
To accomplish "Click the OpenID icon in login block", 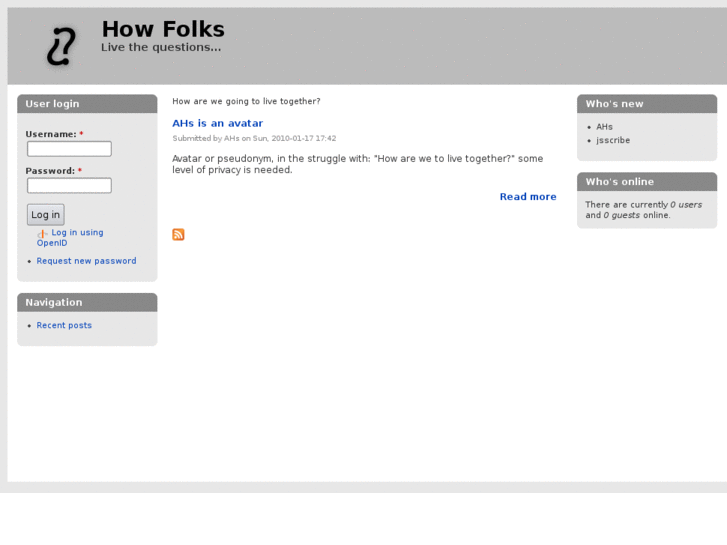I will tap(42, 234).
